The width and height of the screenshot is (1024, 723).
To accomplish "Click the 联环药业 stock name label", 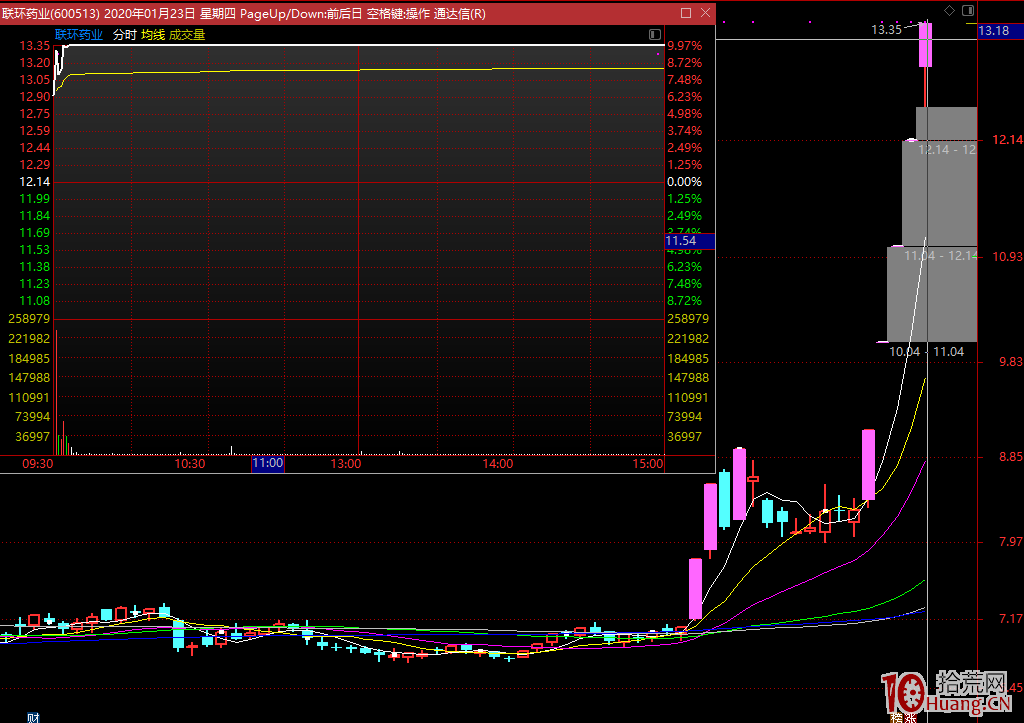I will click(78, 34).
